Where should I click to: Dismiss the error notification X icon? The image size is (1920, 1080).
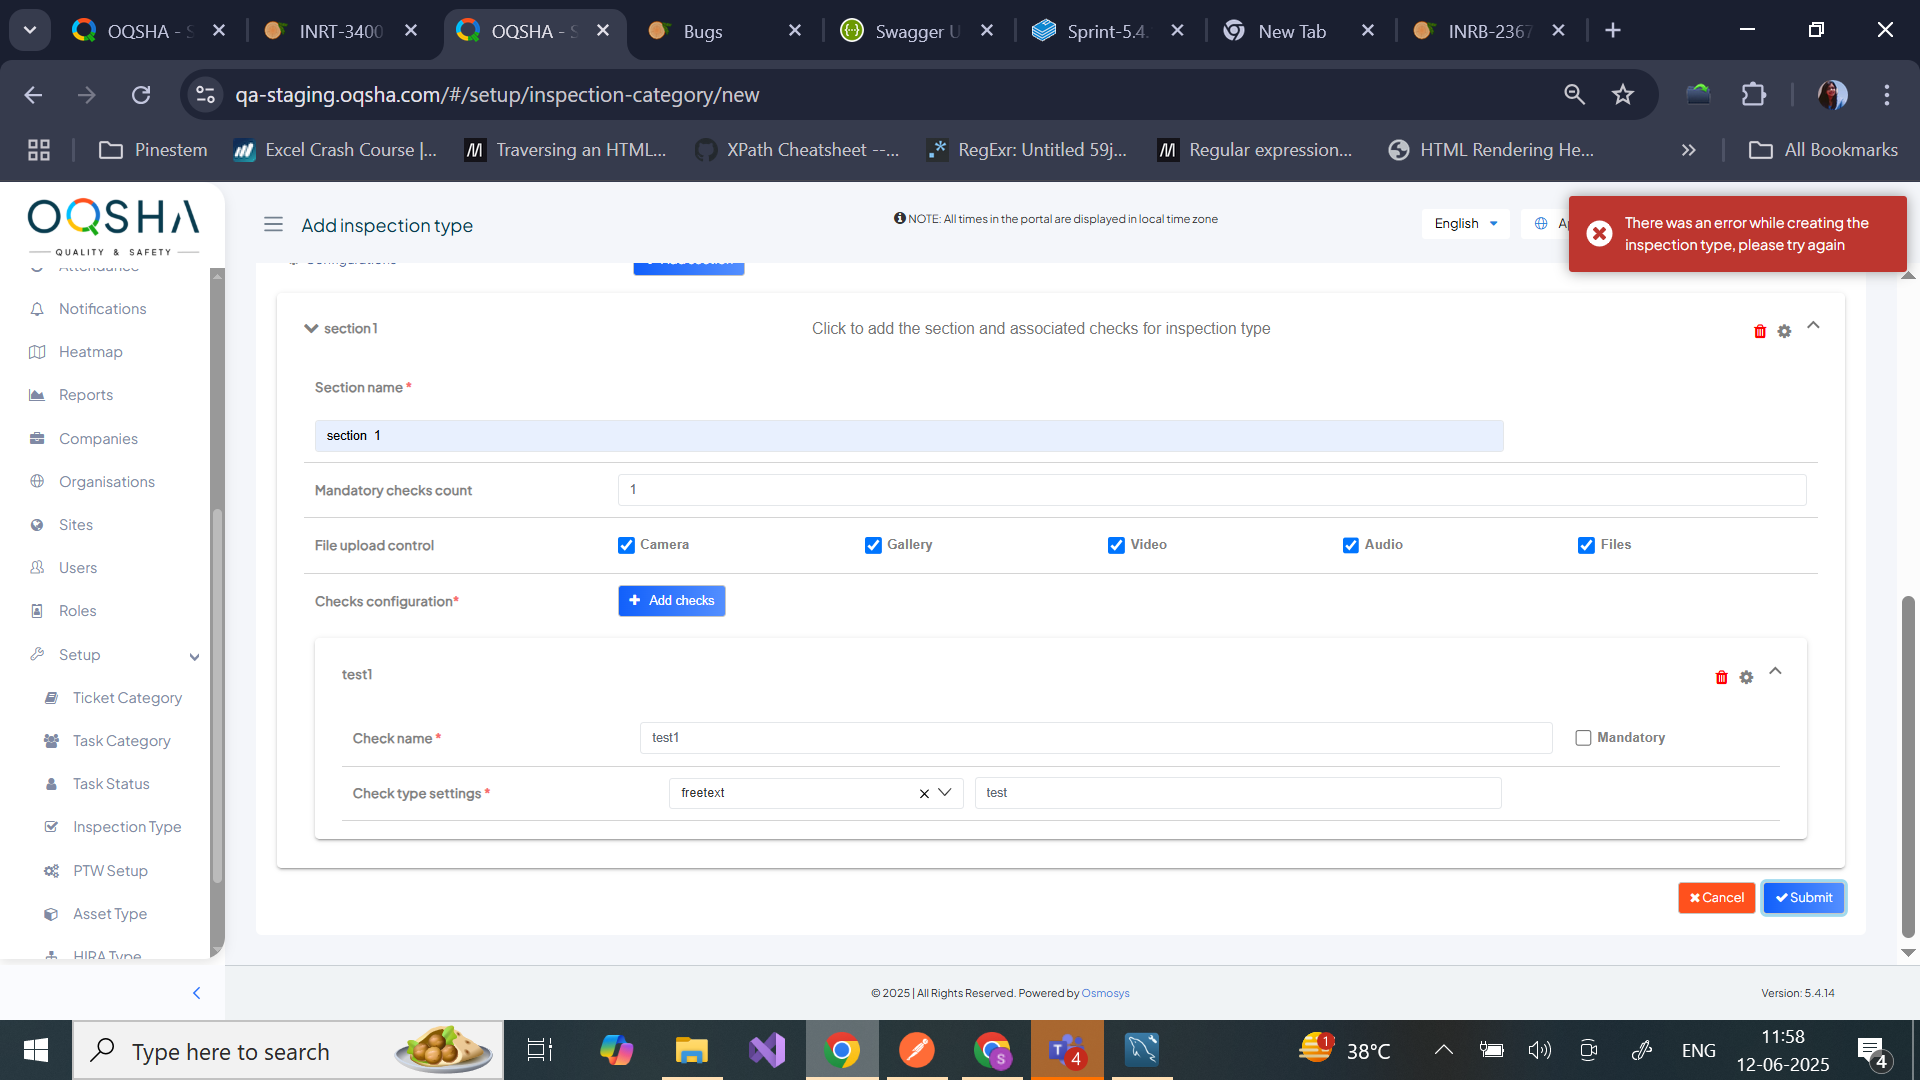coord(1599,233)
